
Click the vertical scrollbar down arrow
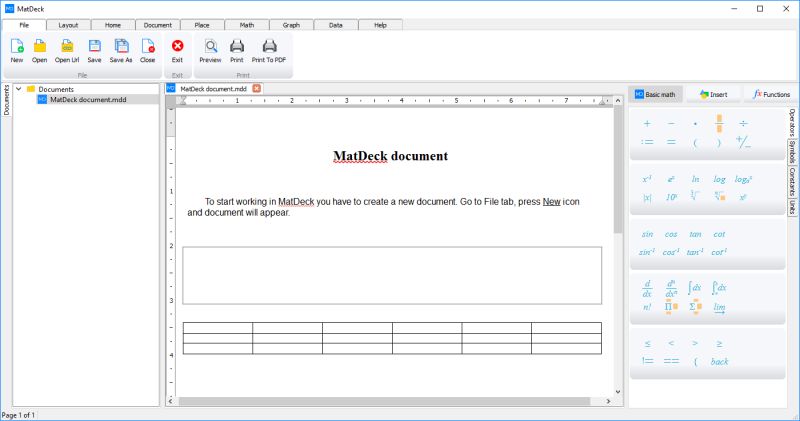click(618, 392)
